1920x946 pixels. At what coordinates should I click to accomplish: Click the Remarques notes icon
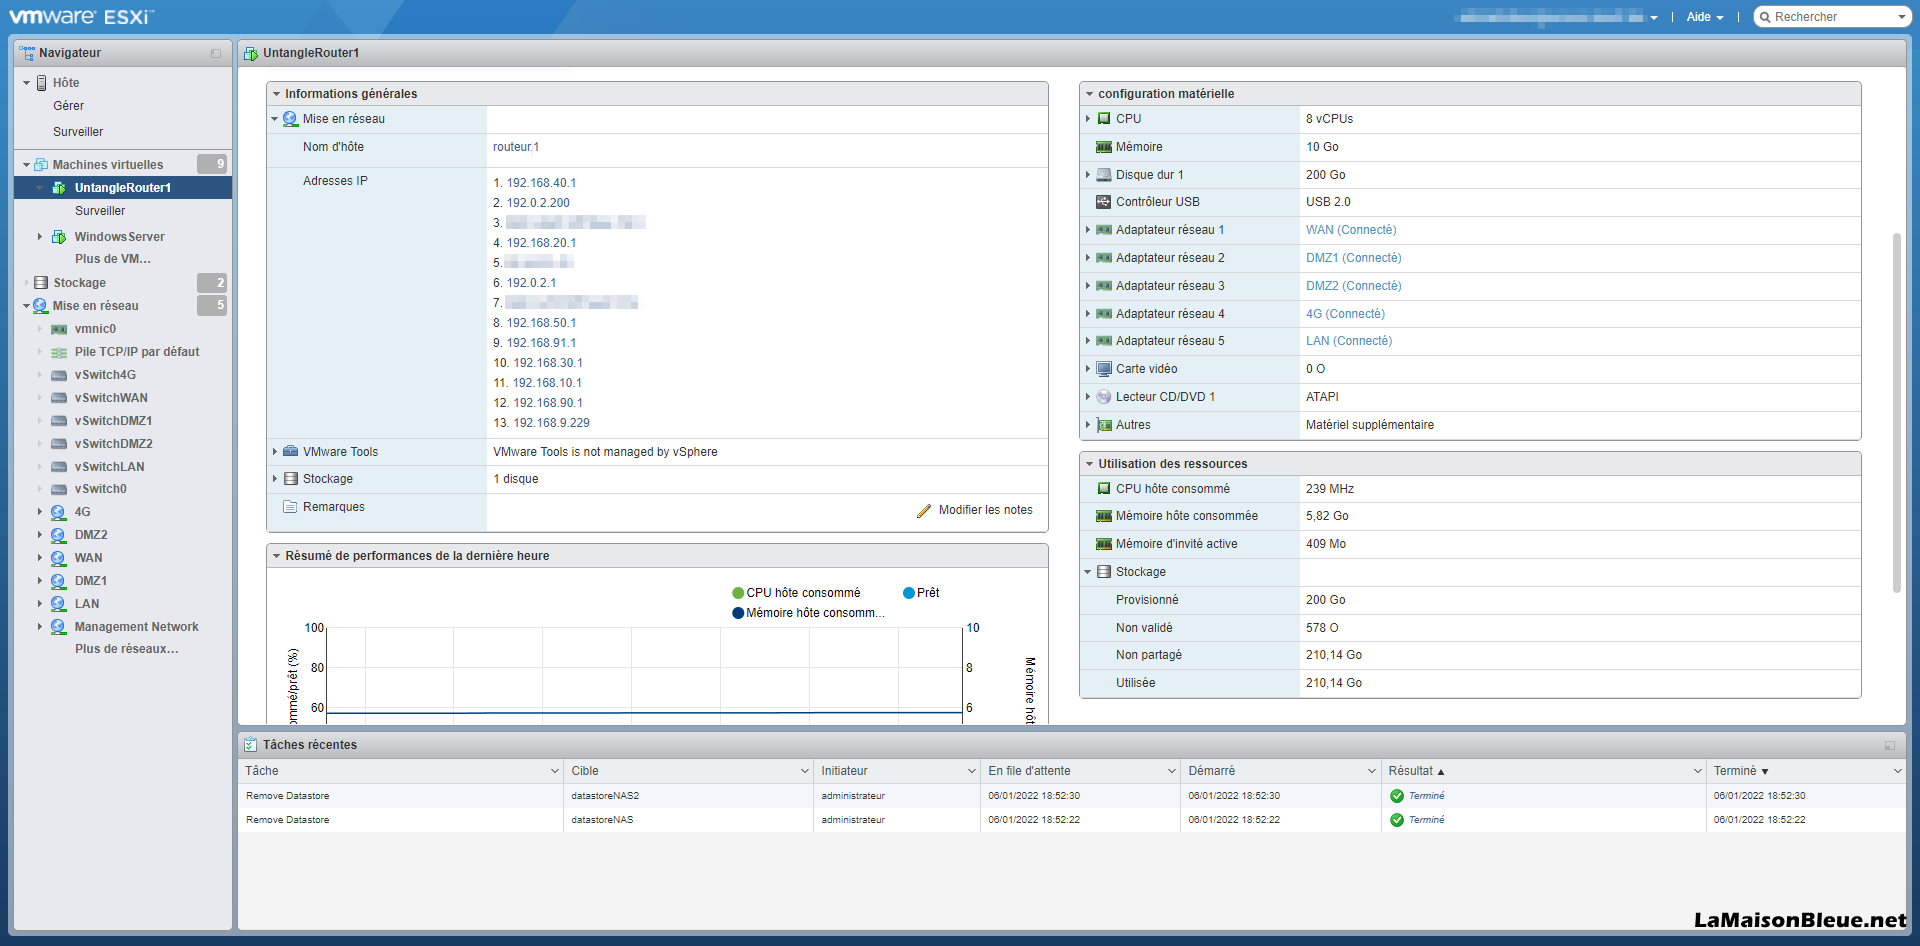tap(290, 507)
